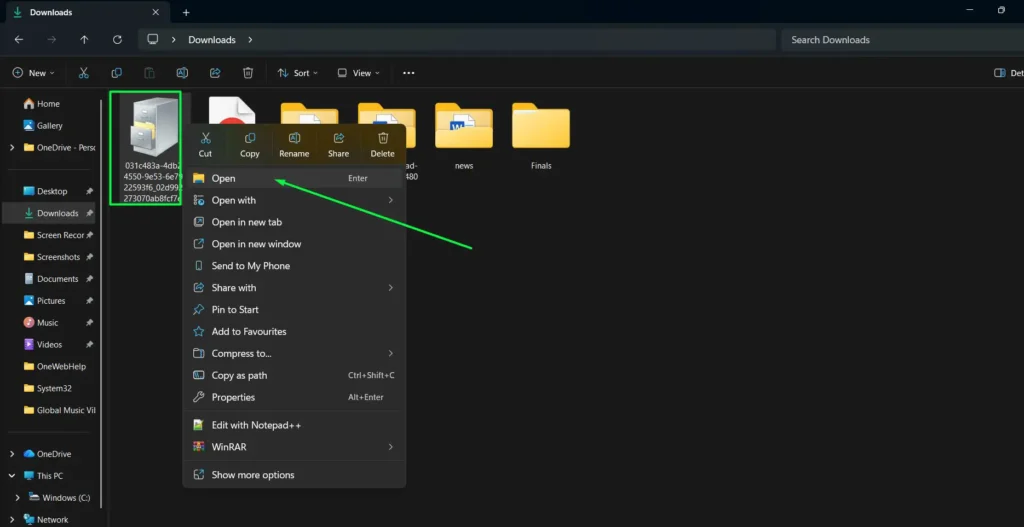
Task: Click the Share icon in the toolbar
Action: [215, 73]
